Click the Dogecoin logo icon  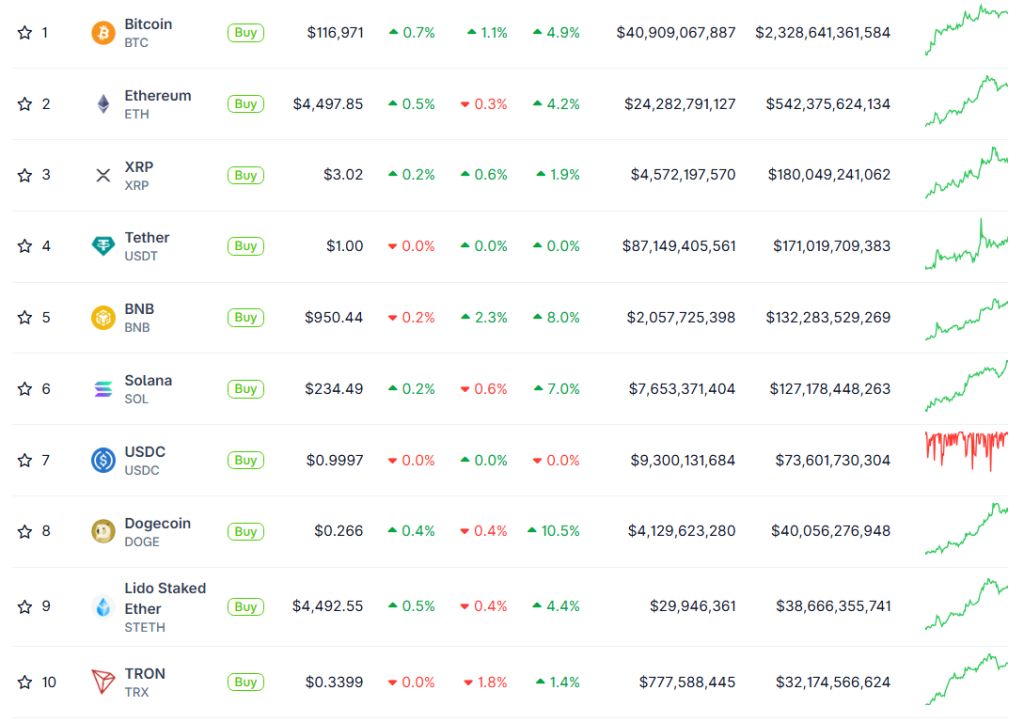point(103,531)
